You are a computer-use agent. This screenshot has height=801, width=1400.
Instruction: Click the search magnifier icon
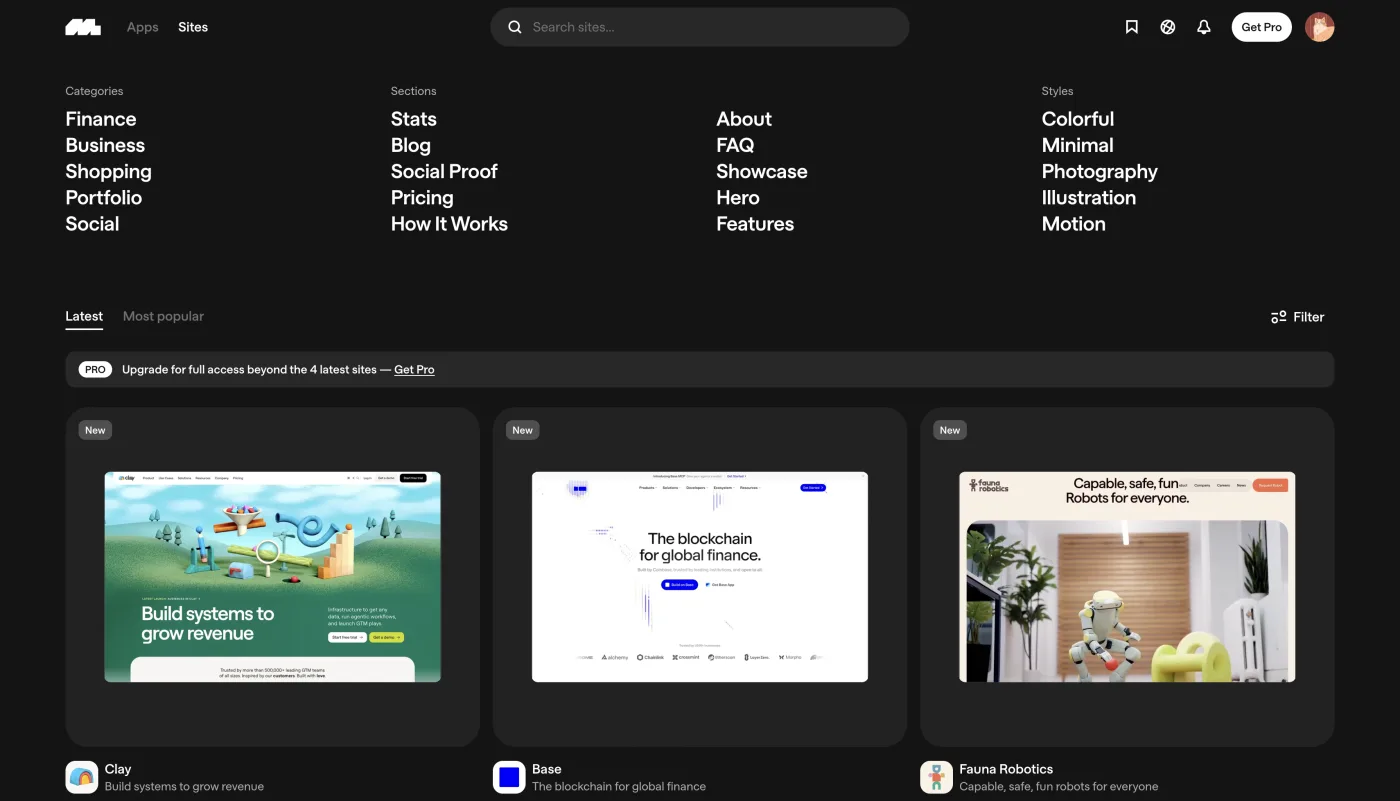[515, 27]
